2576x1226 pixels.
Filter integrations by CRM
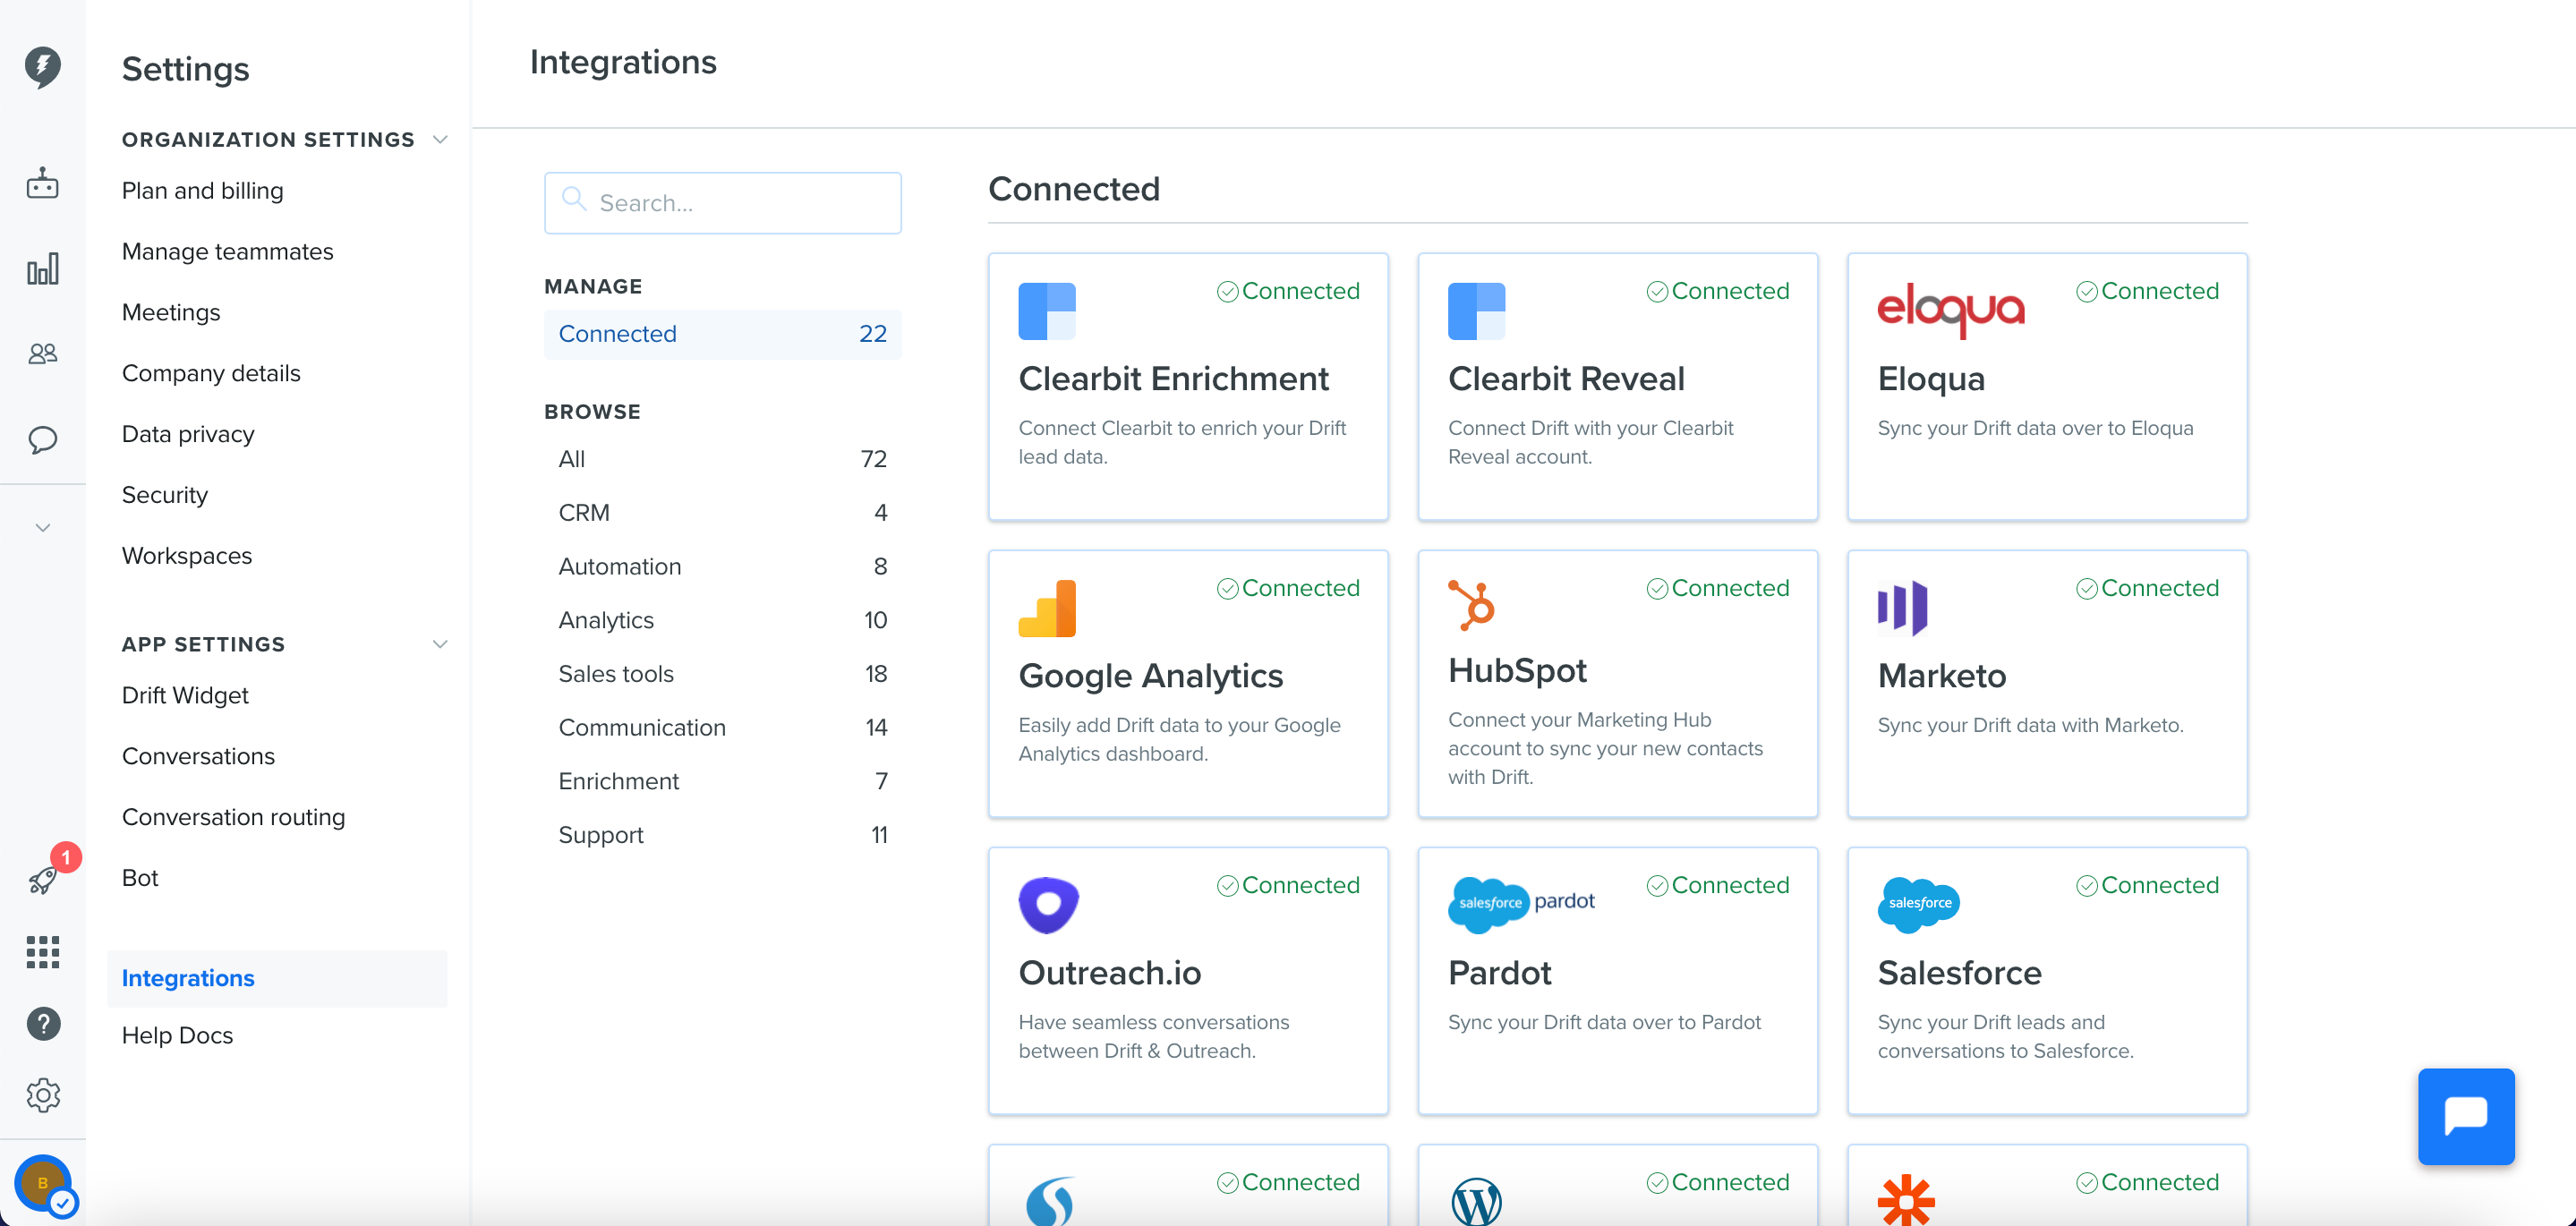click(x=722, y=513)
